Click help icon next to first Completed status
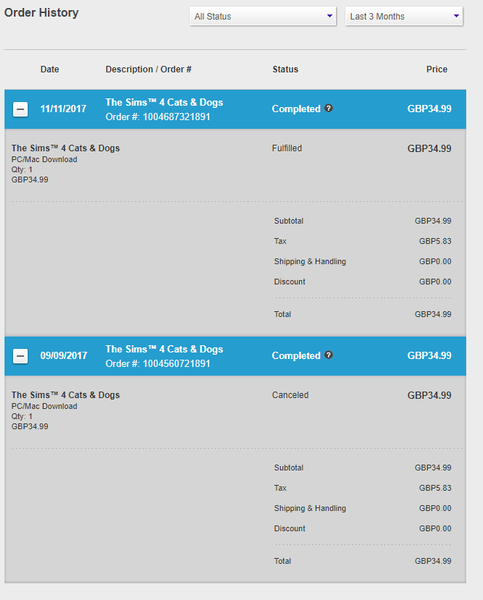 tap(328, 108)
